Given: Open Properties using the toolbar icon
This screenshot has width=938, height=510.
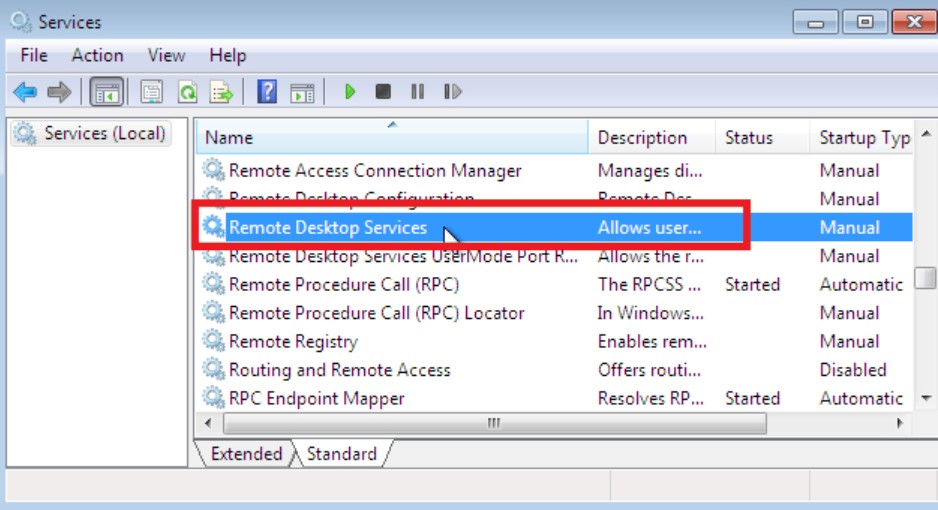Looking at the screenshot, I should pyautogui.click(x=151, y=92).
